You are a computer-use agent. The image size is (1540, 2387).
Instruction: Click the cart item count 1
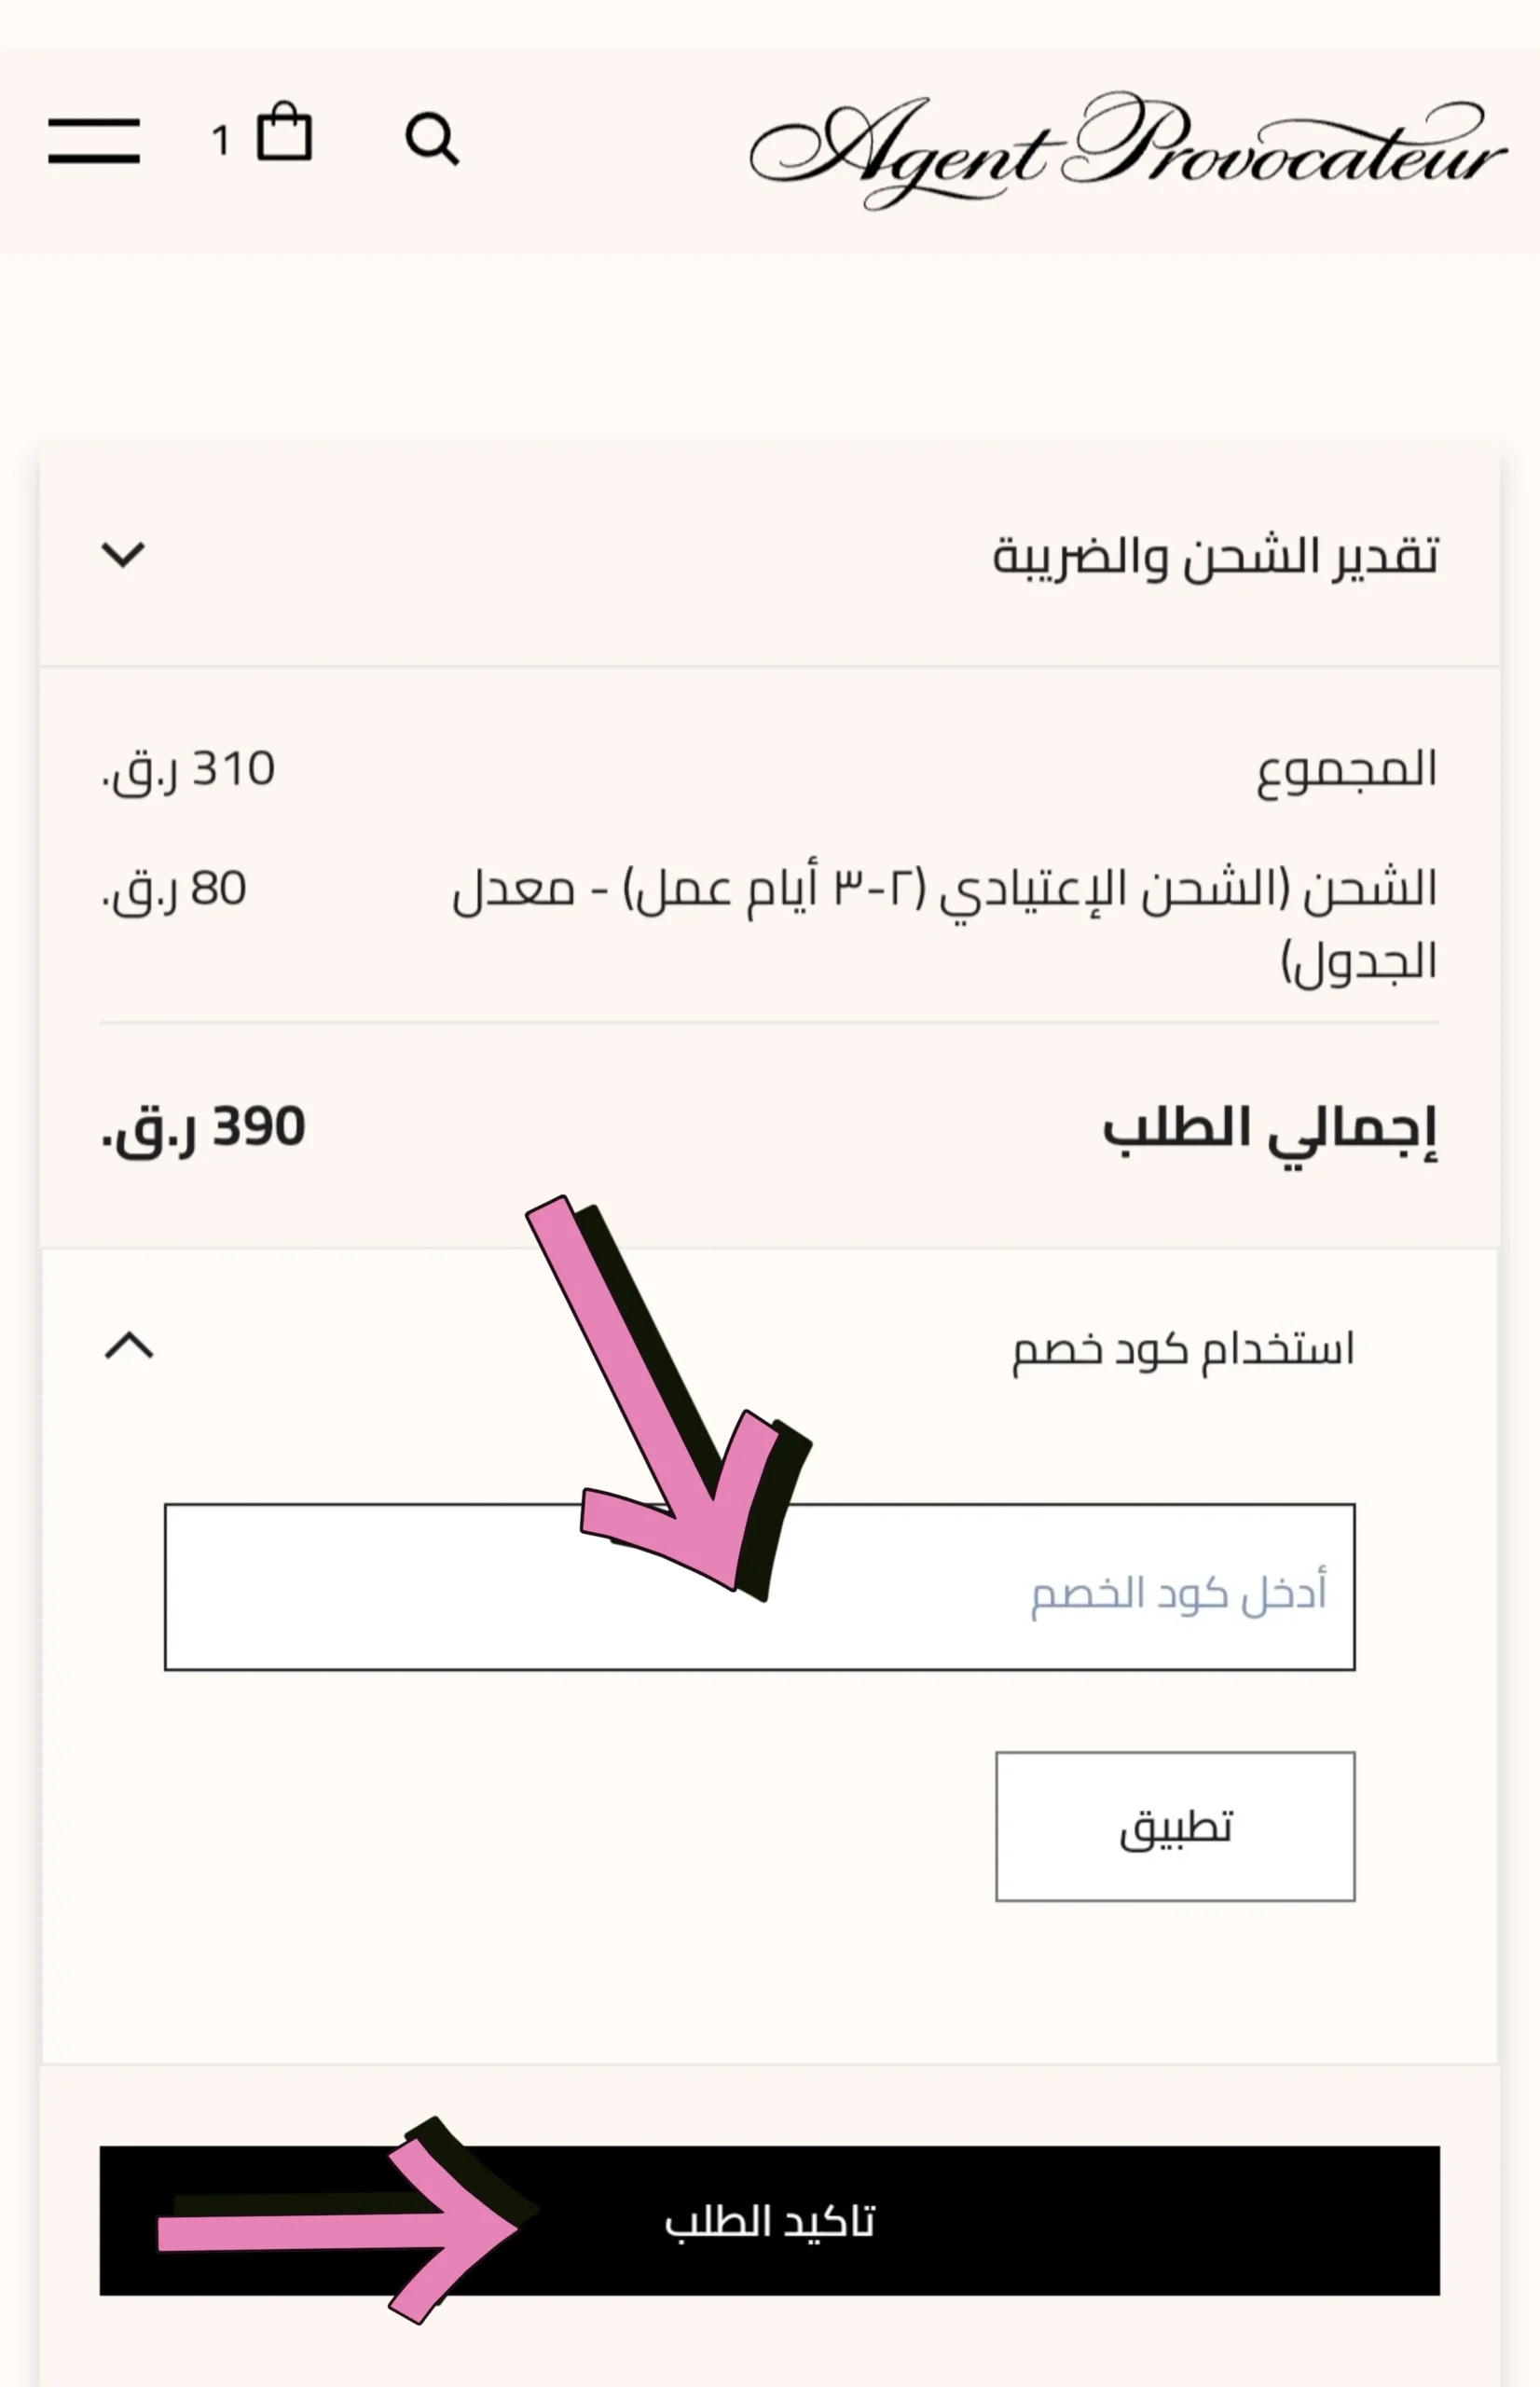click(x=221, y=141)
